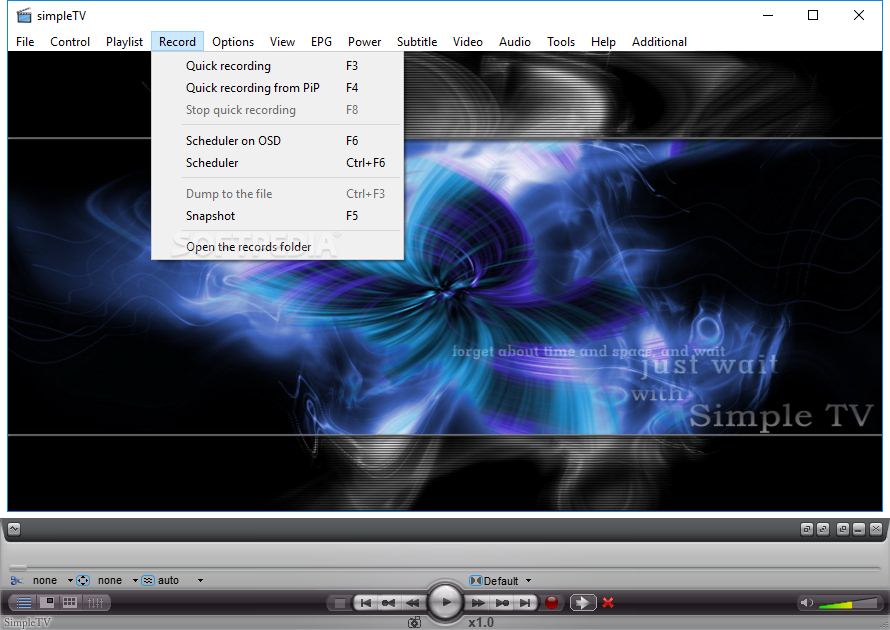
Task: Click the rewind button
Action: (413, 603)
